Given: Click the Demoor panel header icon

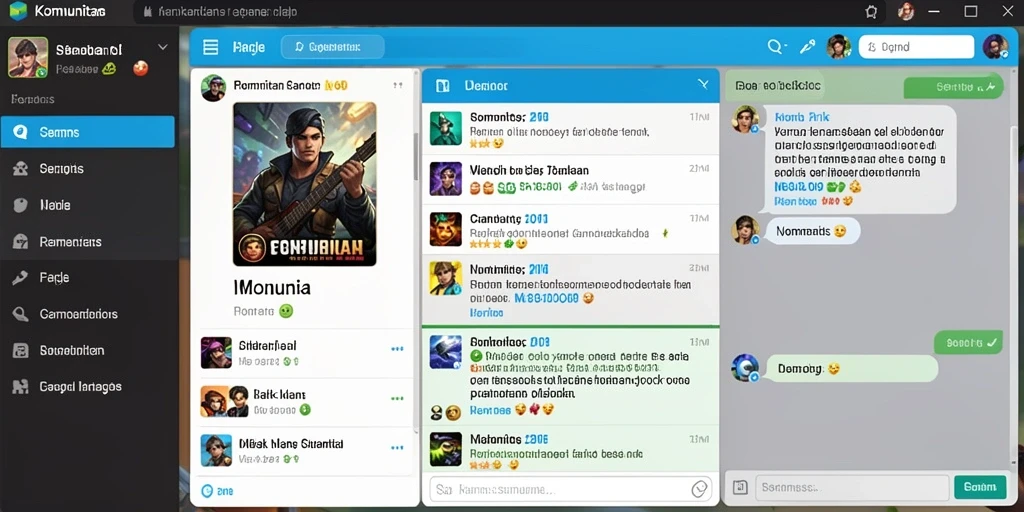Looking at the screenshot, I should click(442, 86).
